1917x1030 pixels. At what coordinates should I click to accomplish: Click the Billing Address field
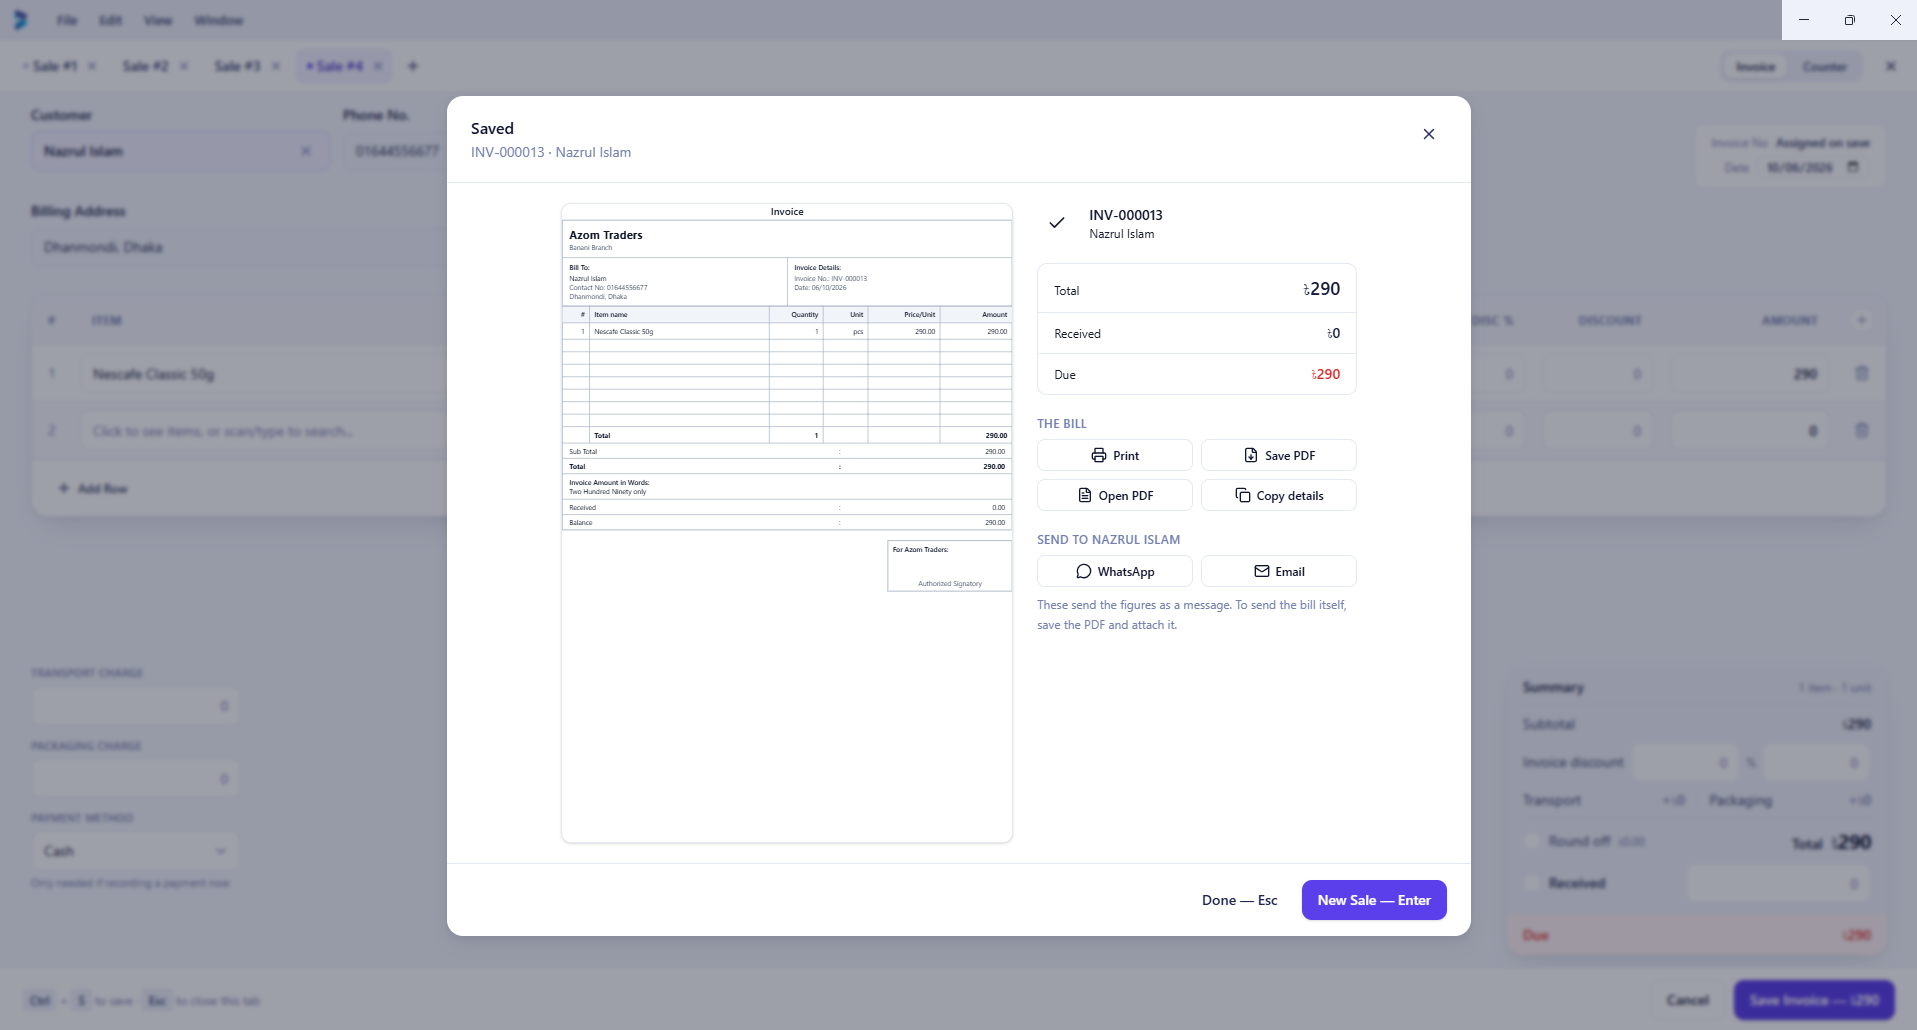pyautogui.click(x=238, y=247)
